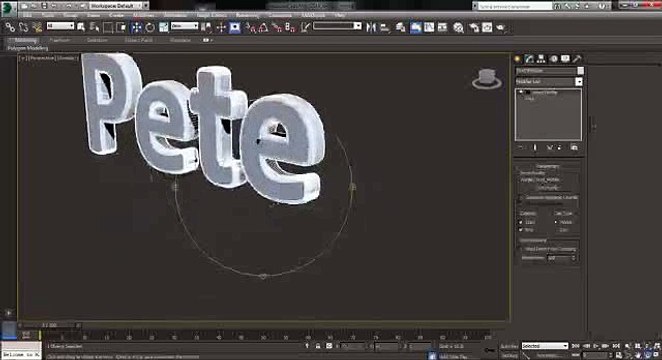The width and height of the screenshot is (662, 360).
Task: Activate the Select and Move tool
Action: pyautogui.click(x=136, y=27)
